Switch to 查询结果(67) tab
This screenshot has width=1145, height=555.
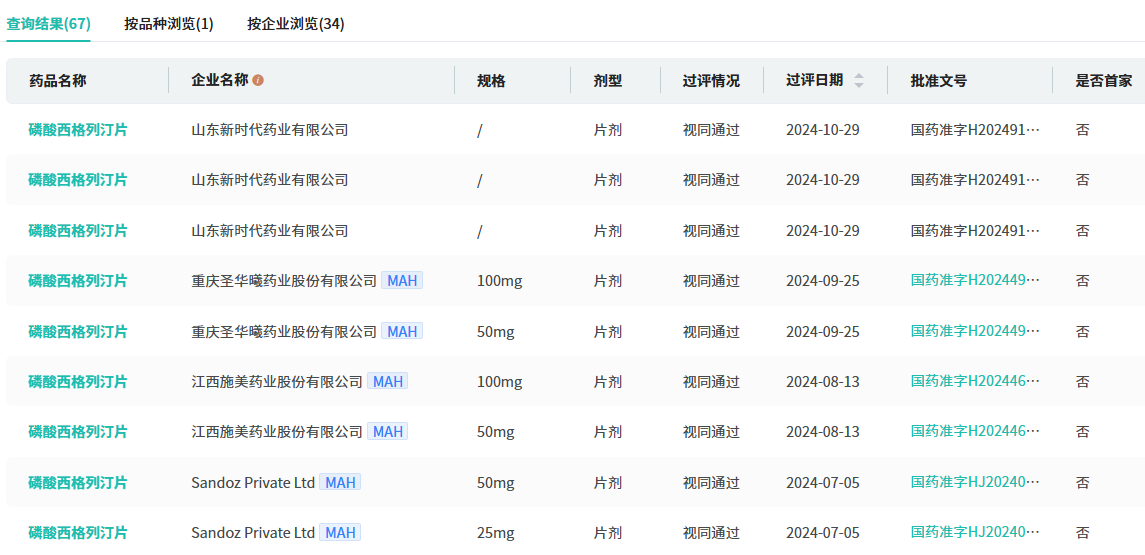(48, 24)
